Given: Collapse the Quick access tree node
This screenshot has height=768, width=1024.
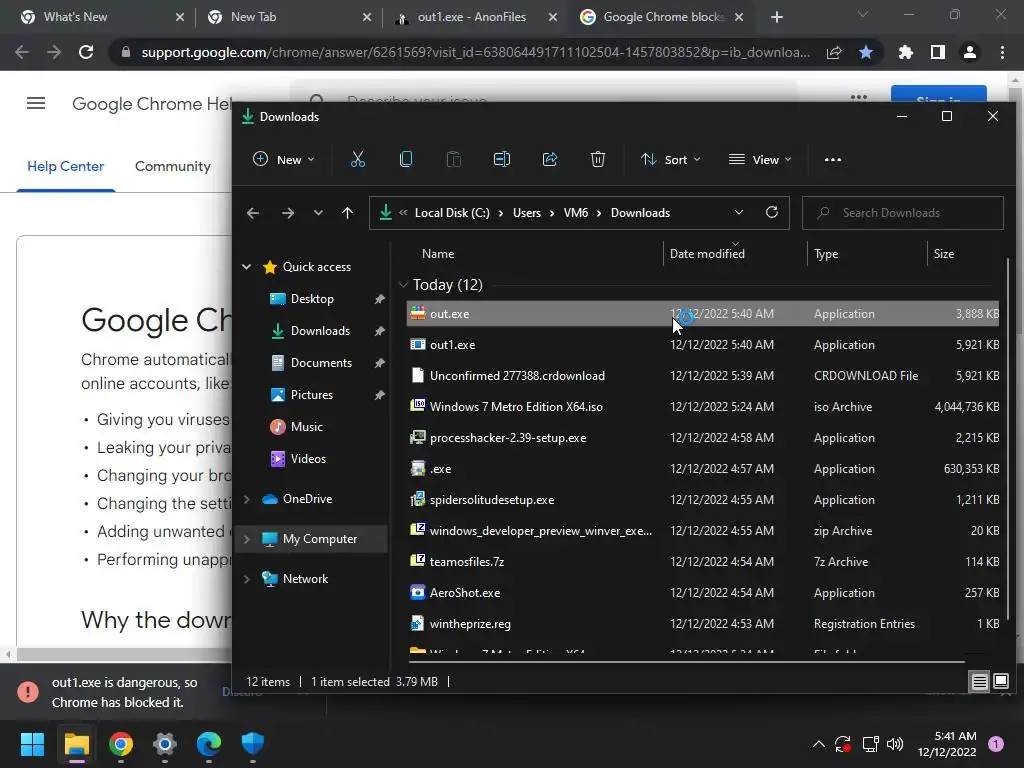Looking at the screenshot, I should (x=247, y=266).
